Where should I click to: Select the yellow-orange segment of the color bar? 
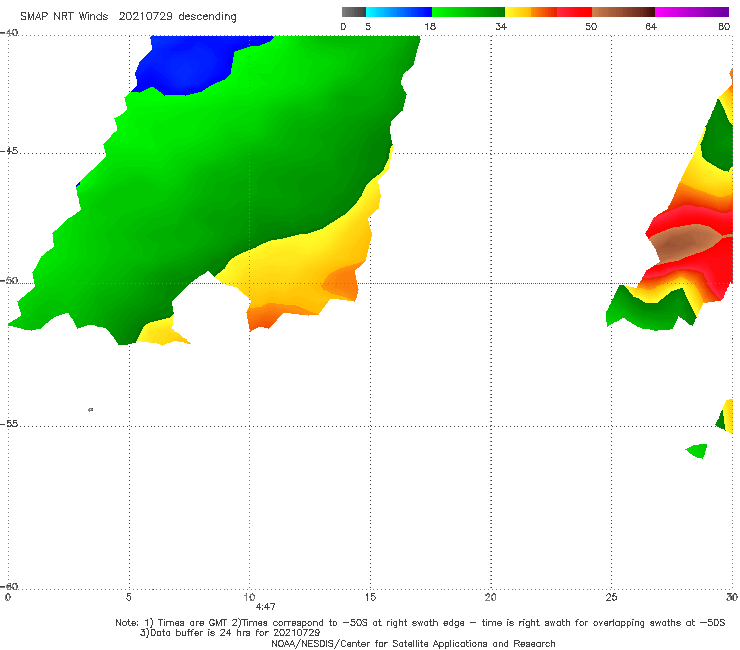tap(531, 12)
